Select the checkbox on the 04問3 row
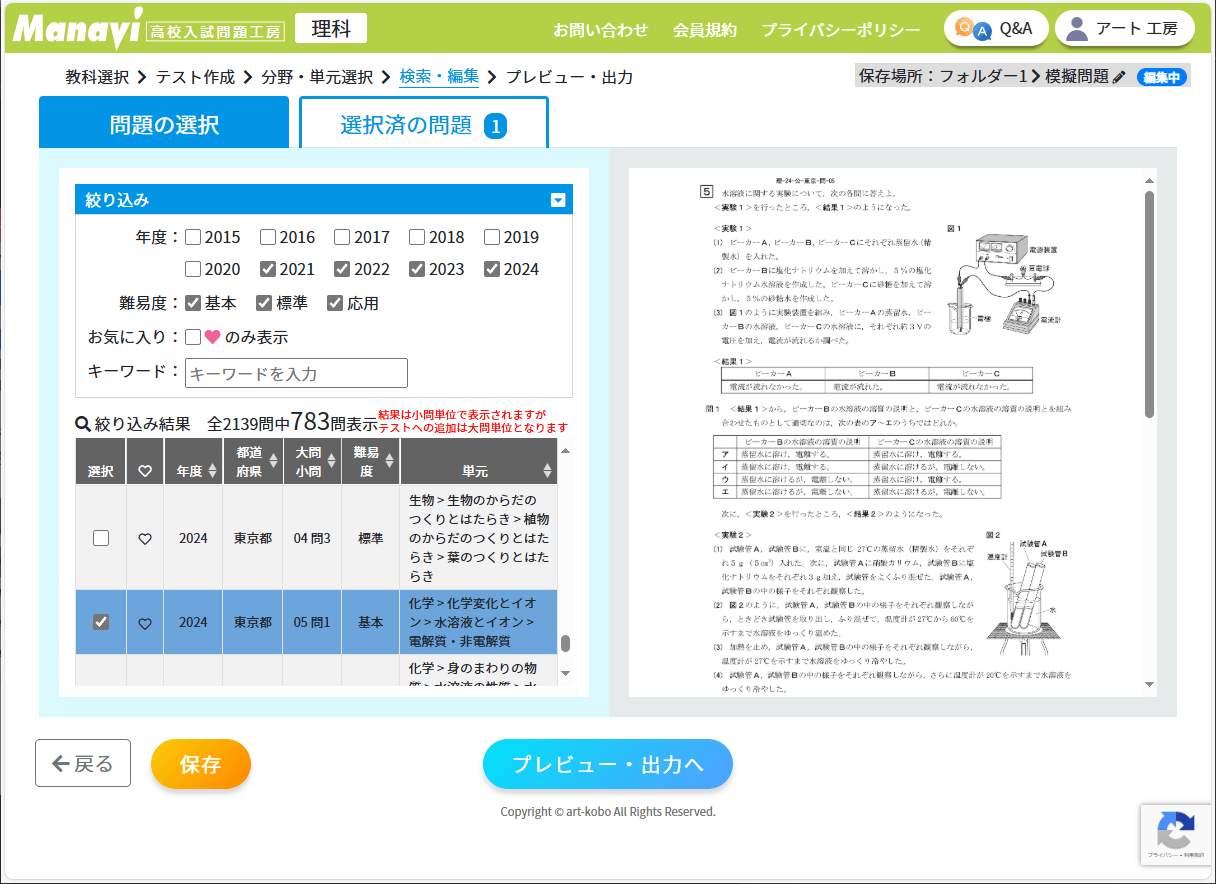Viewport: 1216px width, 884px height. click(x=100, y=537)
